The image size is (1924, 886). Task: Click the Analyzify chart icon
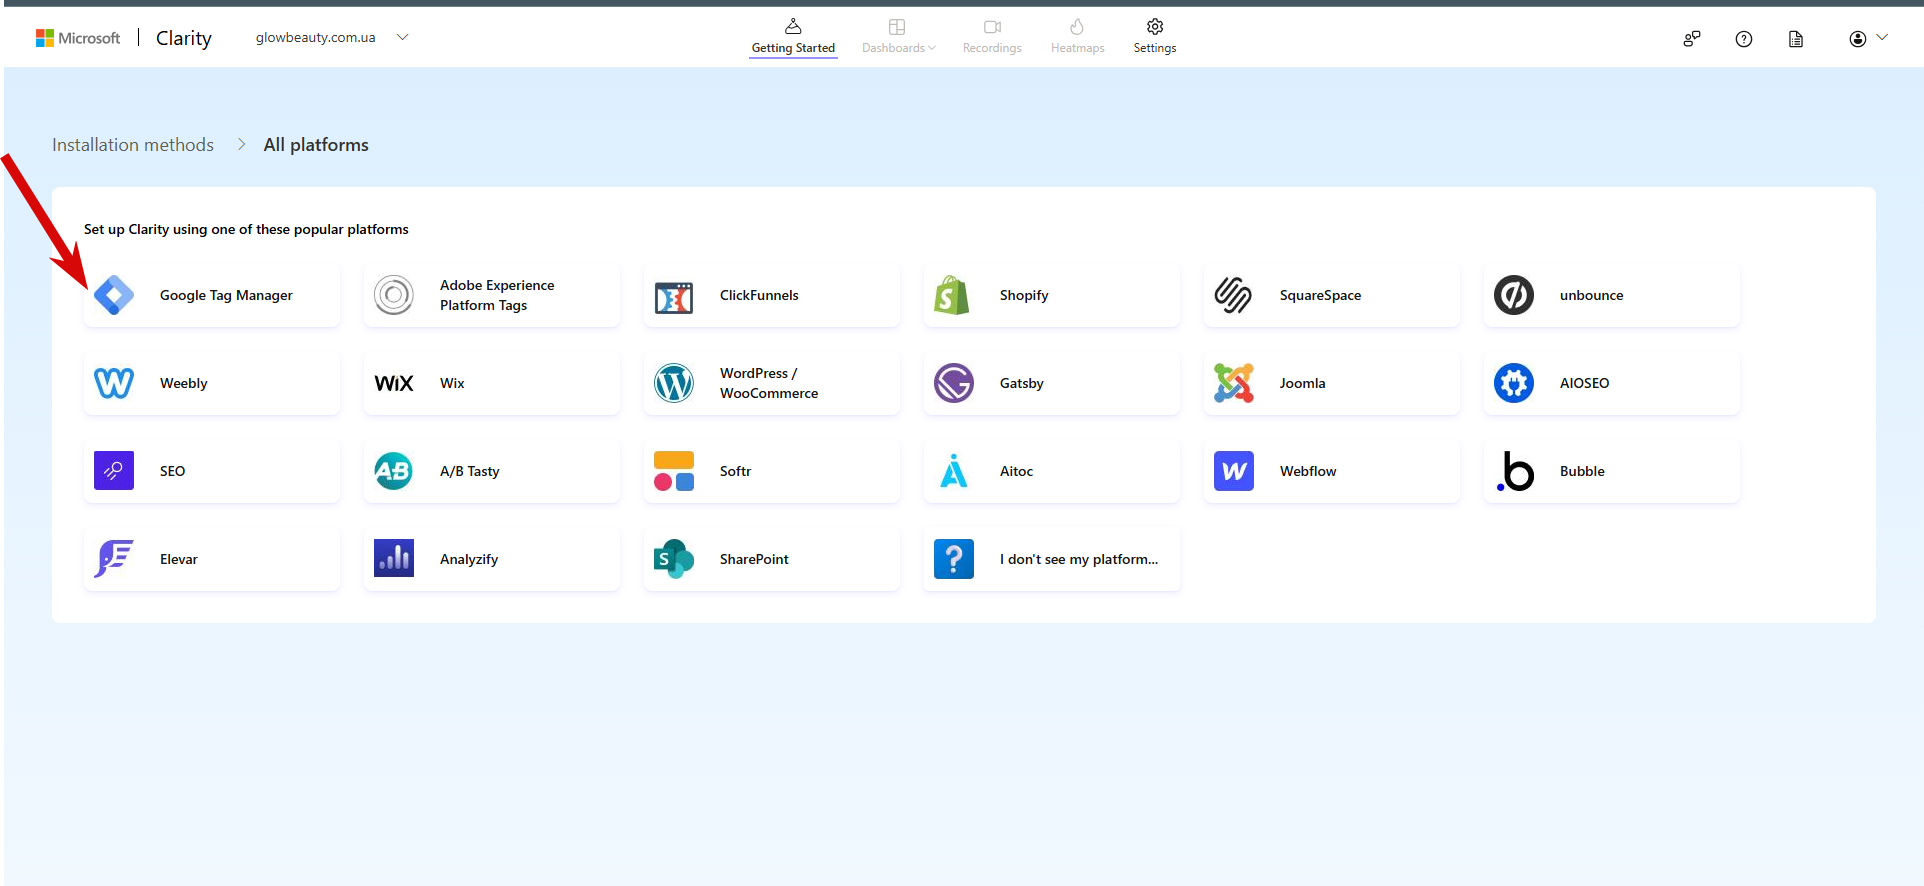394,559
